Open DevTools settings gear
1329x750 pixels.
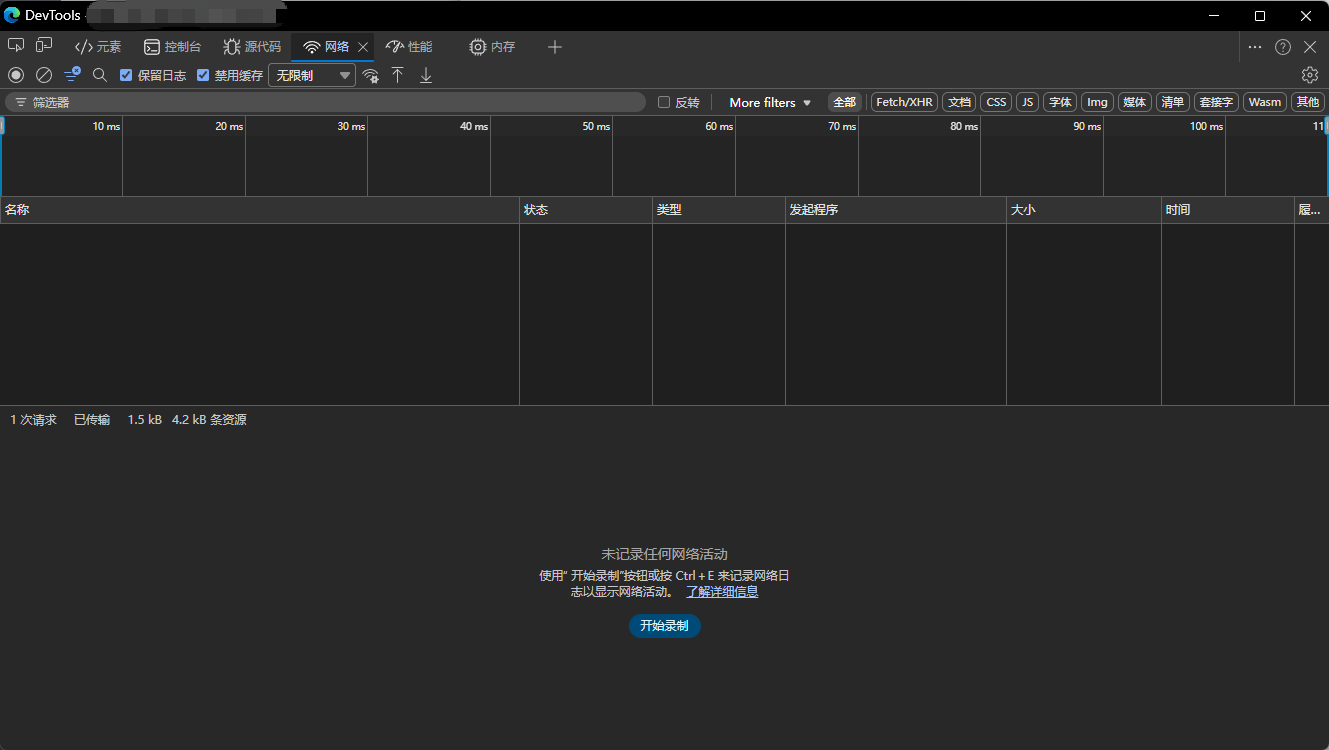point(1310,75)
